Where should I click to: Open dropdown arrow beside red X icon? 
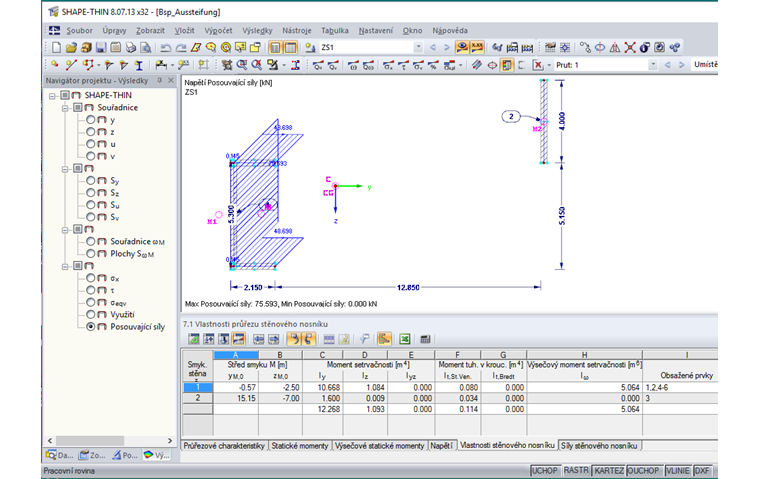(549, 65)
